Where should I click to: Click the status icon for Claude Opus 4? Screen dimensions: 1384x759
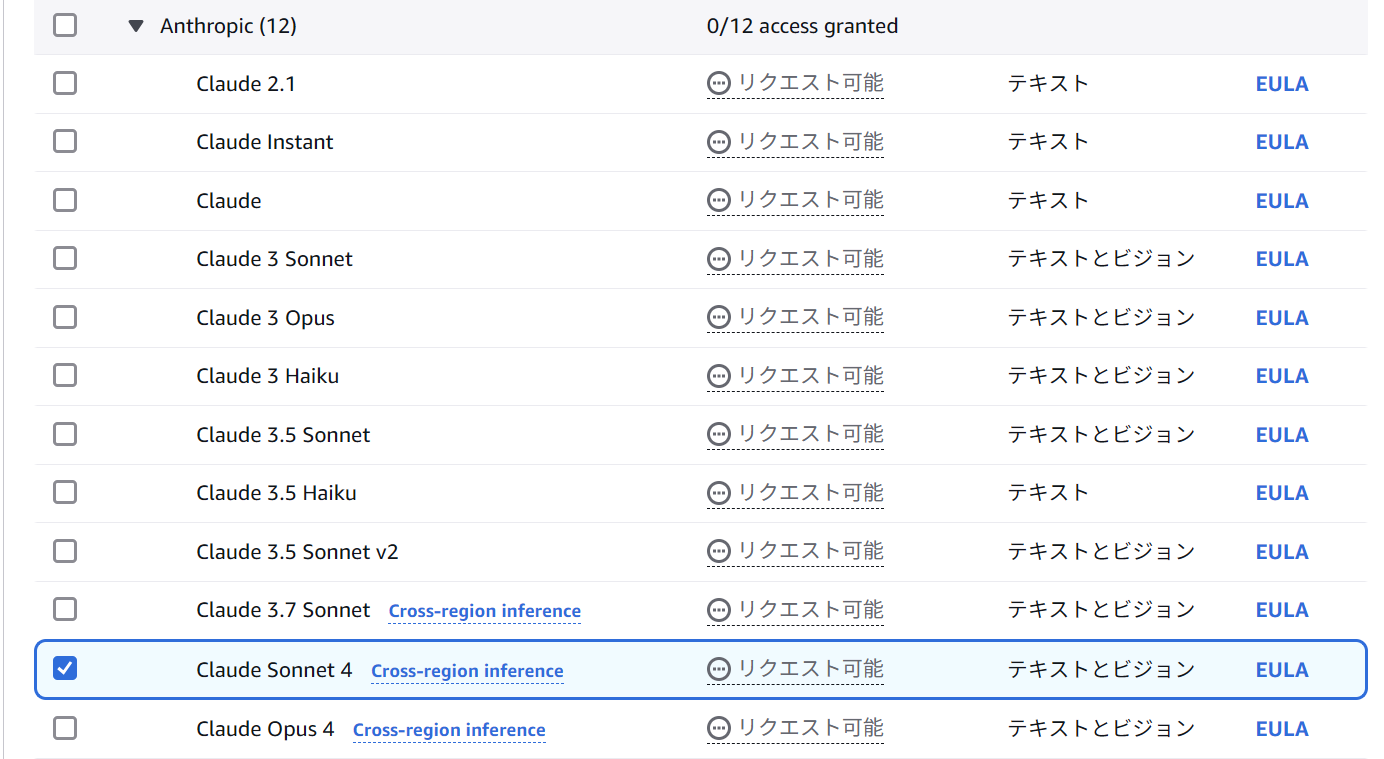tap(719, 729)
